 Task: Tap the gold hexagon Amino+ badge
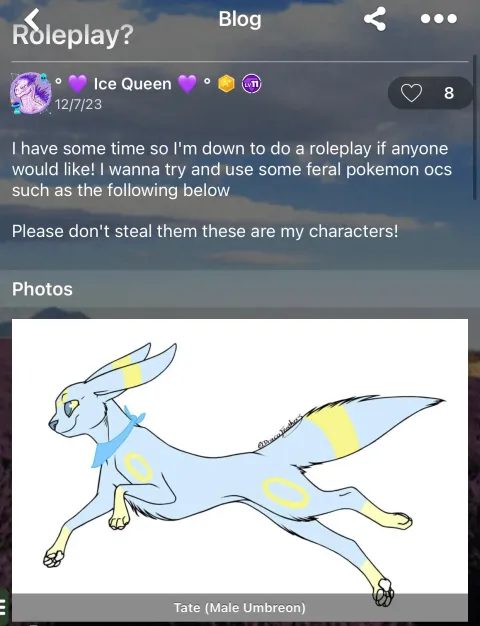coord(226,84)
